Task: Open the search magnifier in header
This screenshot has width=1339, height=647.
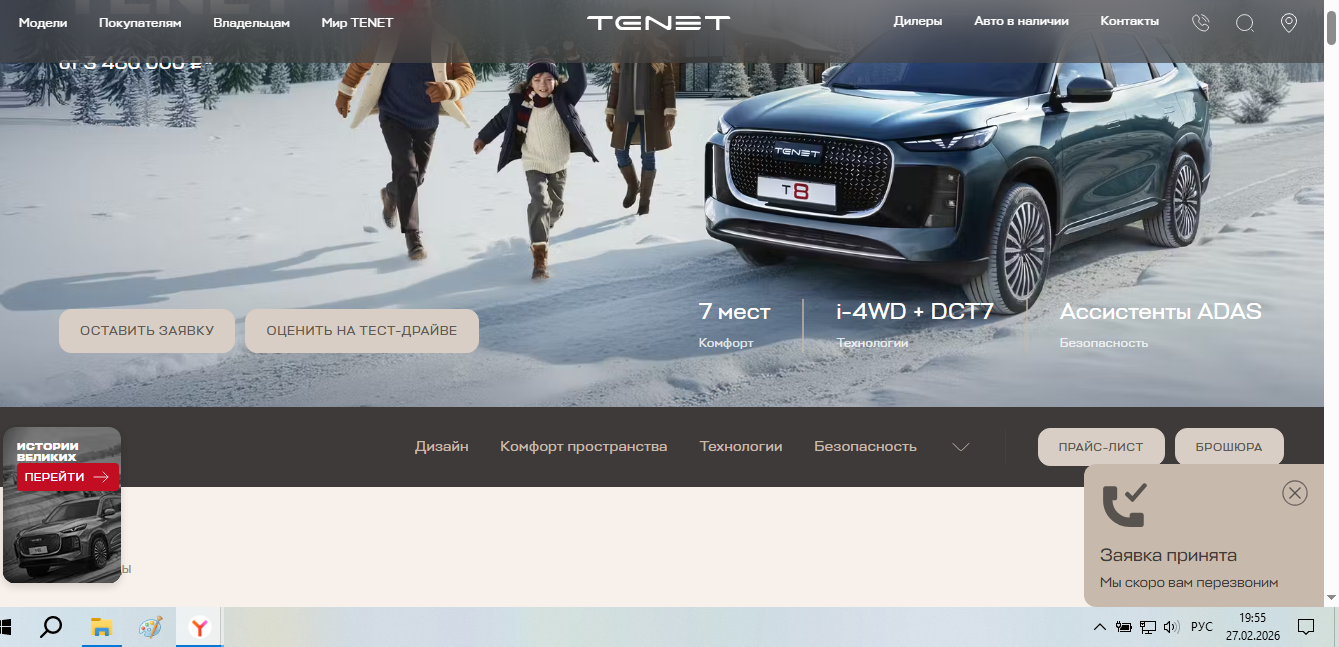Action: click(x=1245, y=23)
